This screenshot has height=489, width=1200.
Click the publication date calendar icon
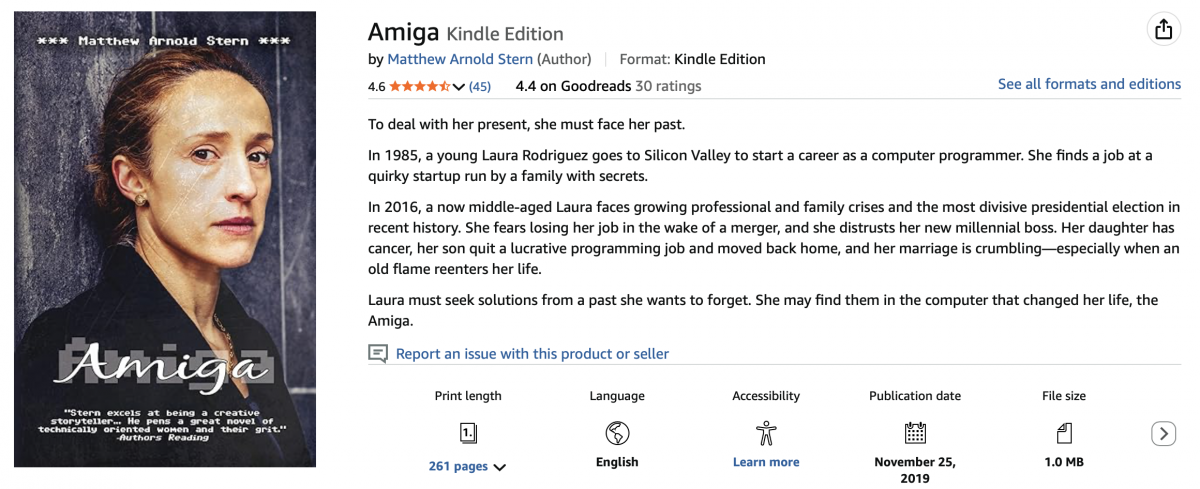[x=915, y=433]
